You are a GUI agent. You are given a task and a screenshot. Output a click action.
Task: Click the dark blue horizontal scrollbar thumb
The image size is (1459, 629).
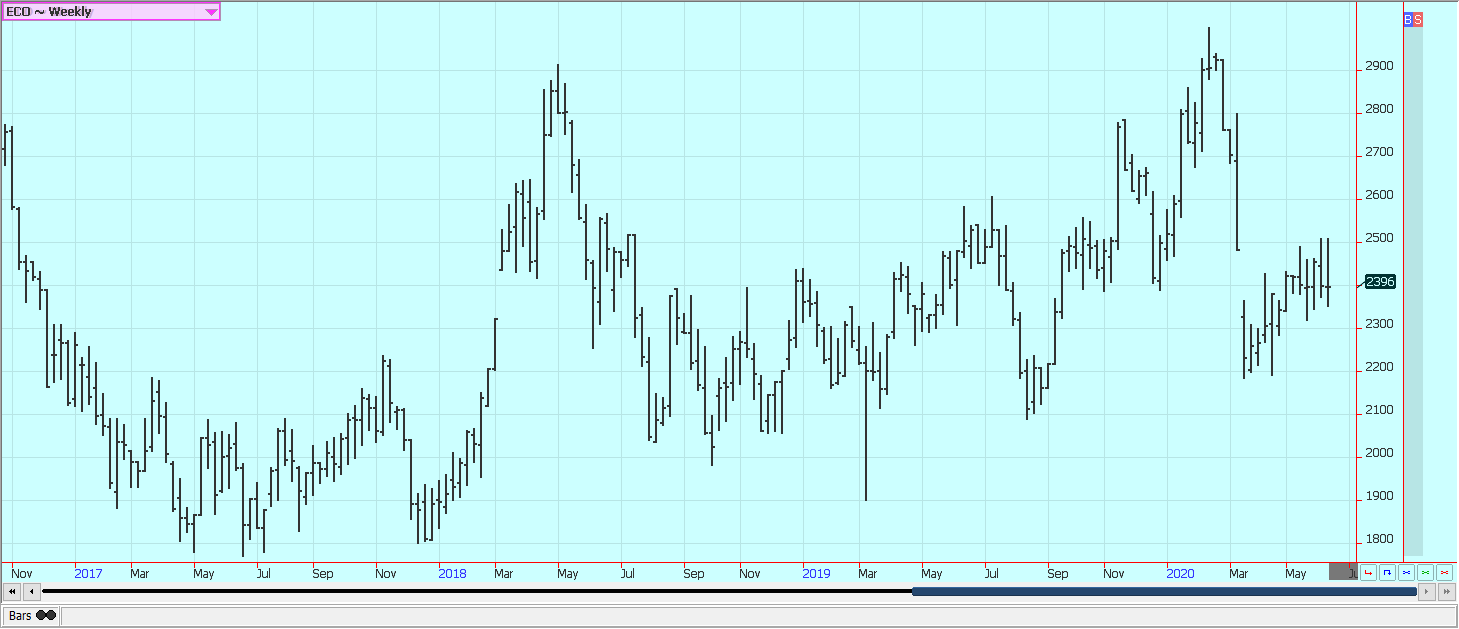point(1164,592)
